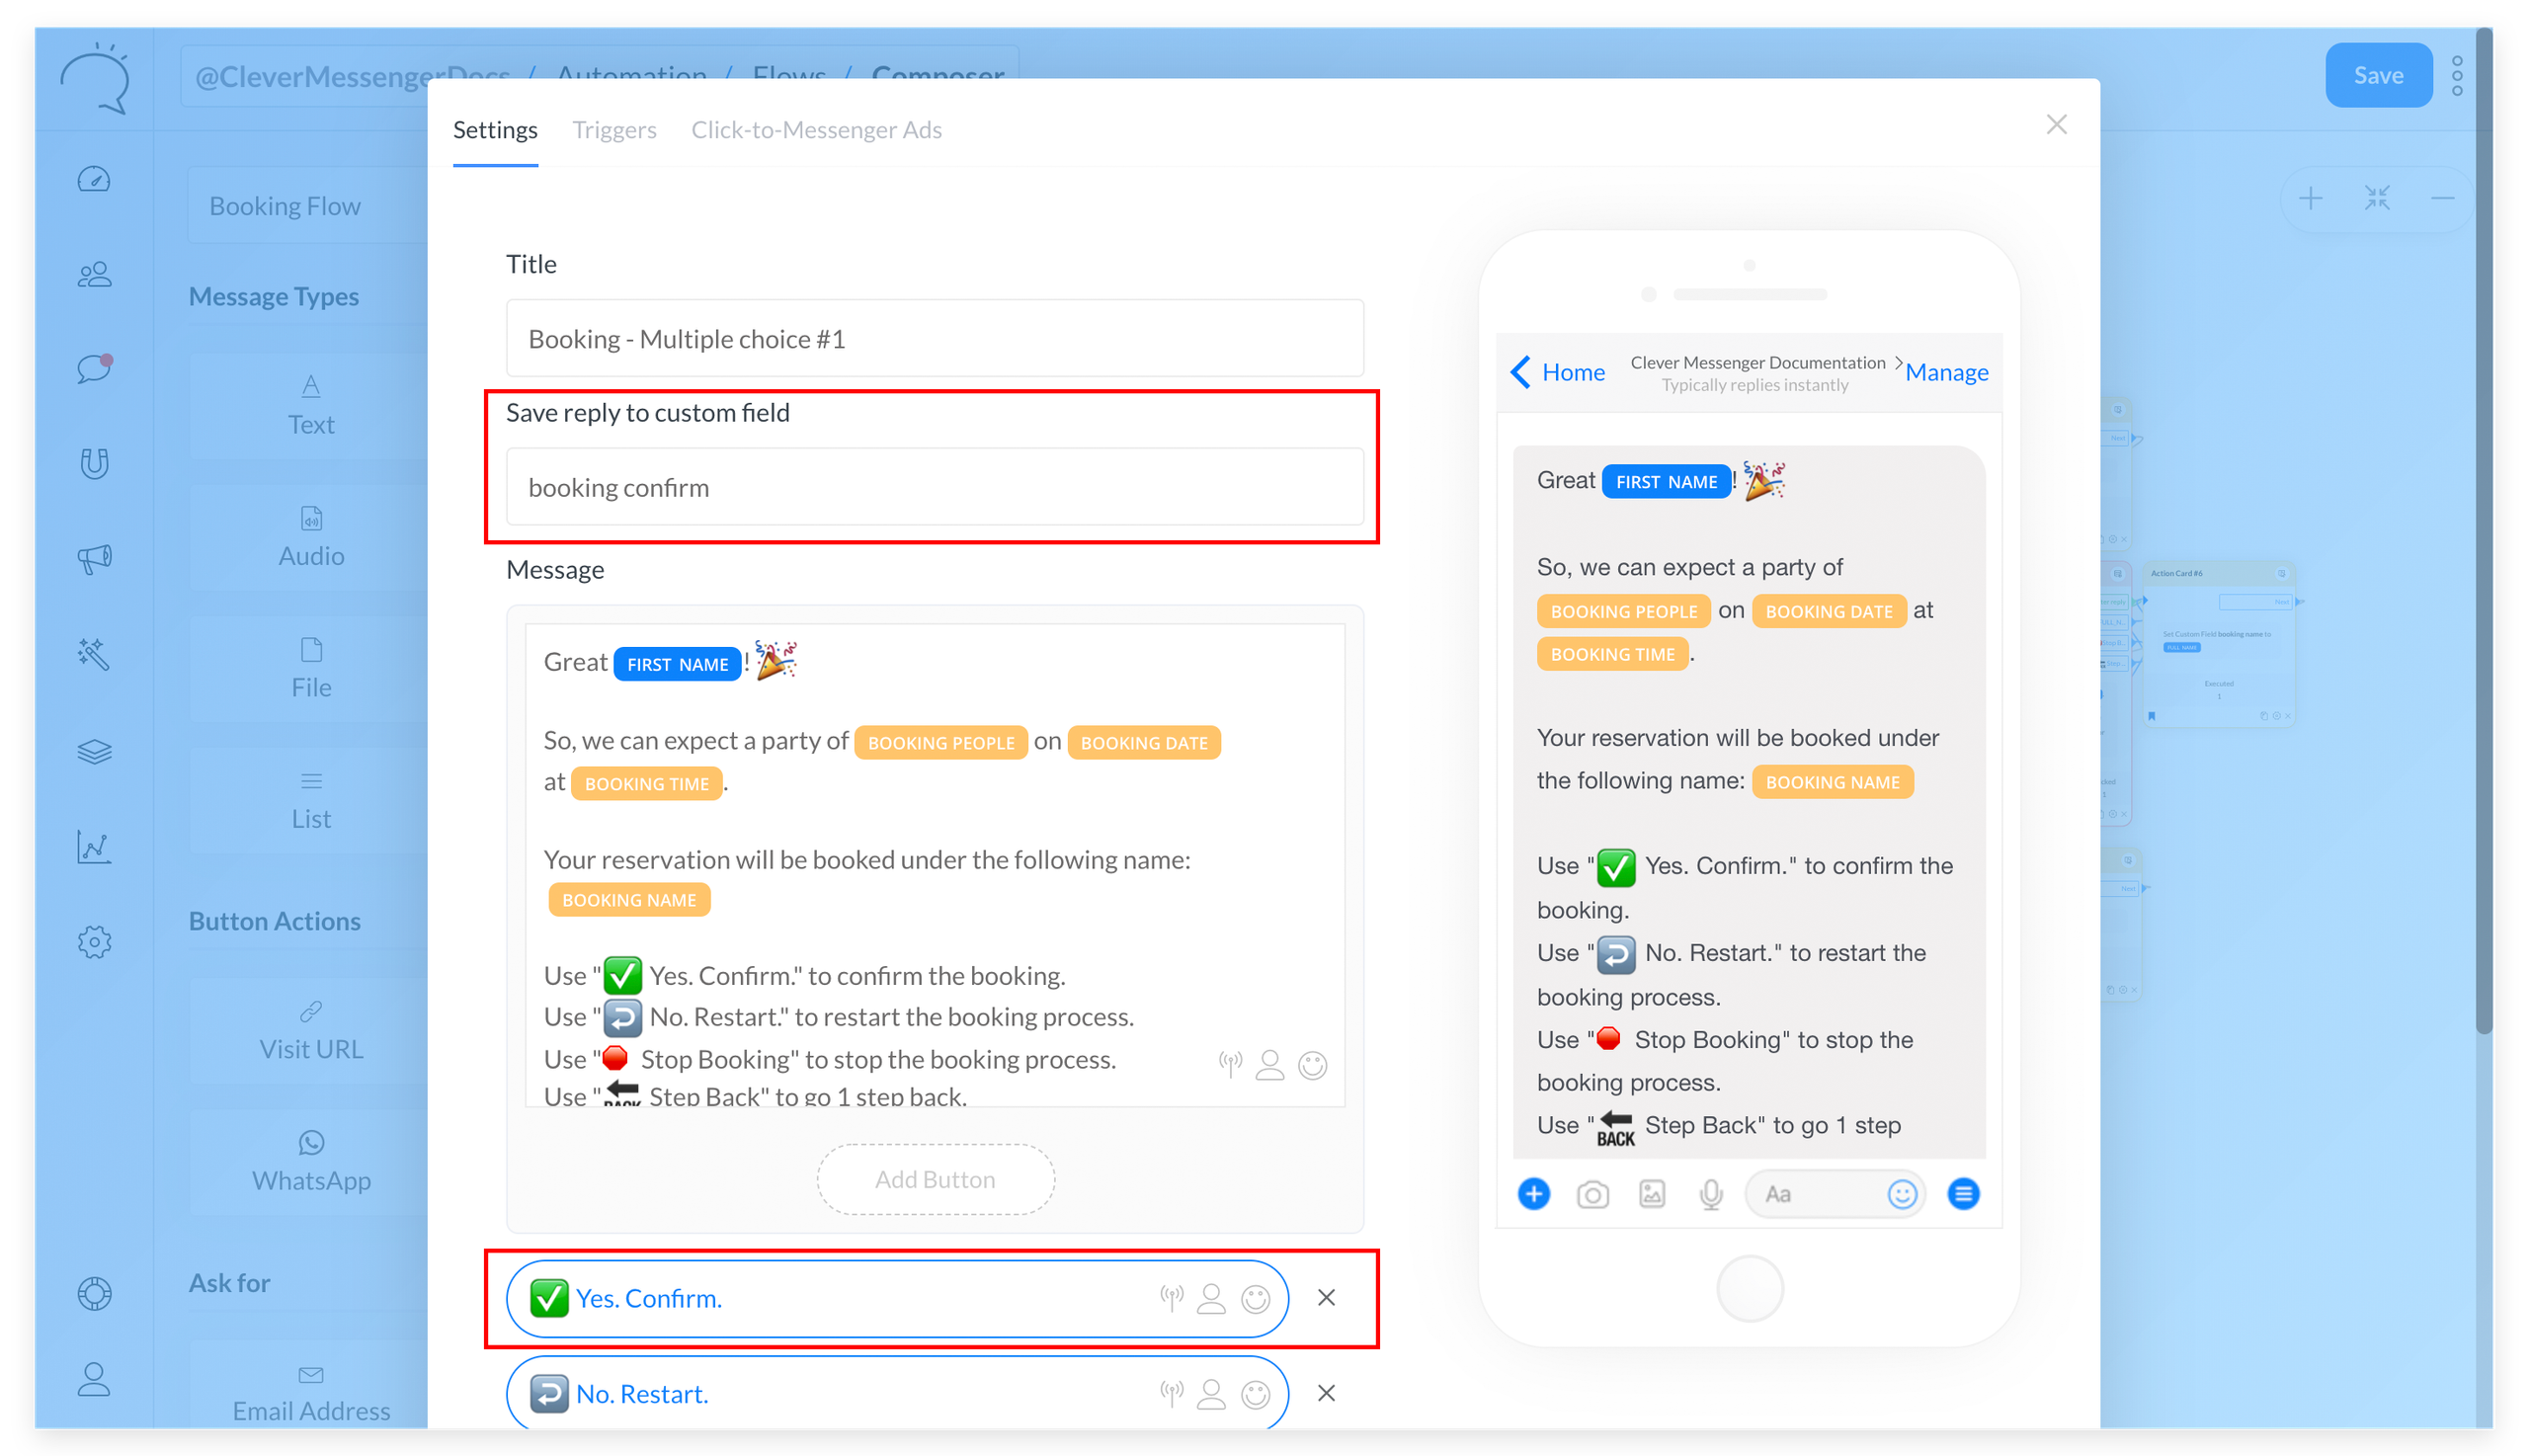This screenshot has width=2529, height=1456.
Task: Click emoji icon in Yes. Confirm. row
Action: (x=1255, y=1298)
